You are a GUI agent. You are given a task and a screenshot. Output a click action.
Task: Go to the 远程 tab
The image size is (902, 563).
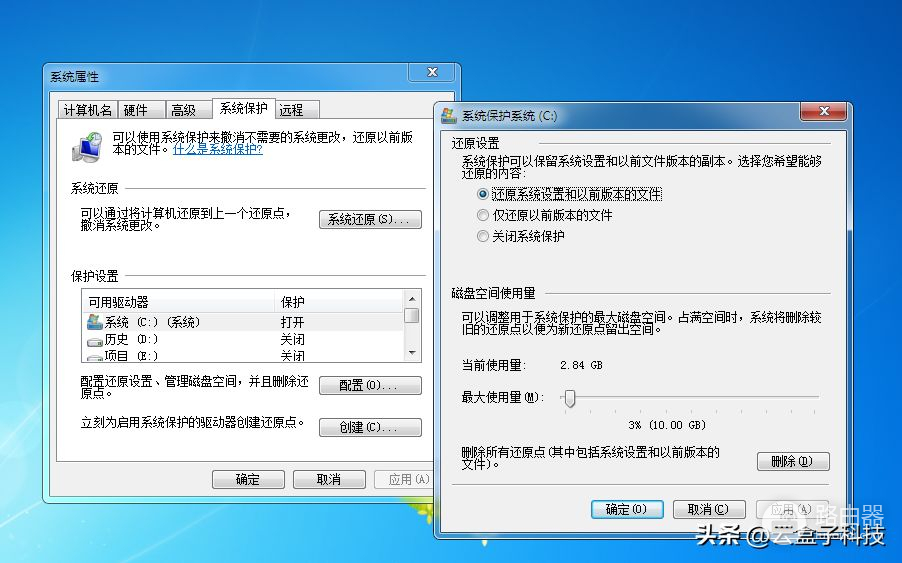(x=291, y=110)
